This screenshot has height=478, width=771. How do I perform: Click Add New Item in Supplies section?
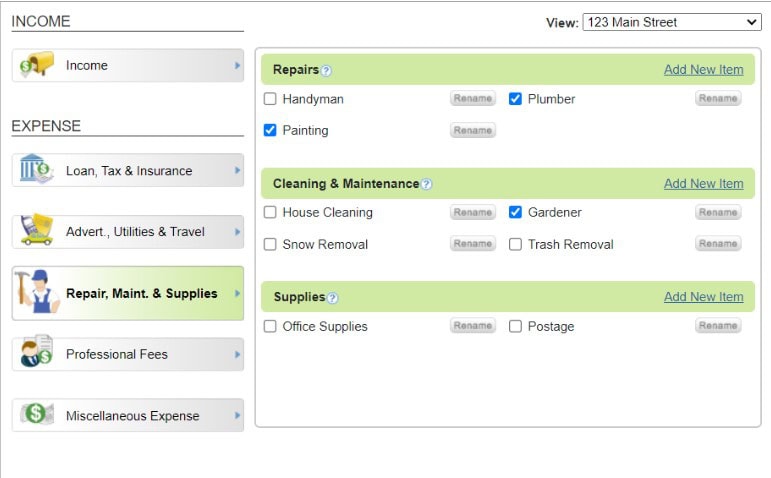click(x=703, y=297)
